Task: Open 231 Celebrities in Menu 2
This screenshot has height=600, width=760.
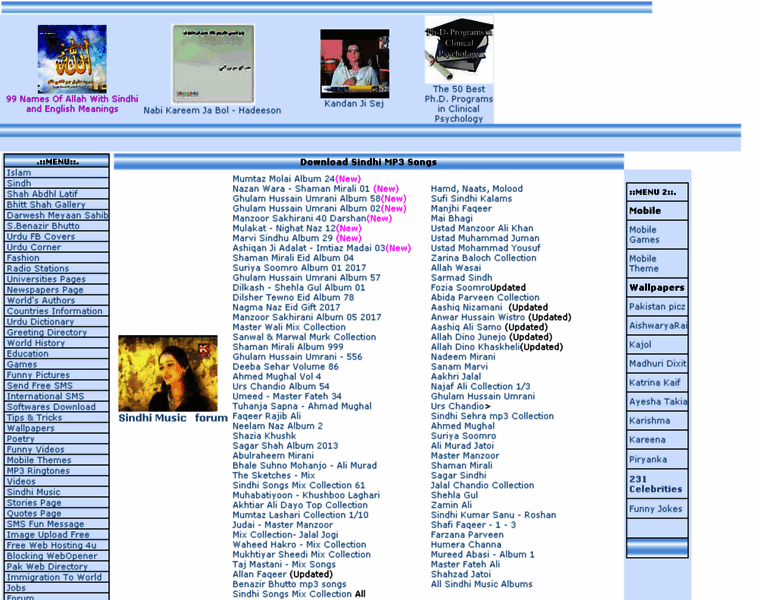Action: pyautogui.click(x=657, y=484)
